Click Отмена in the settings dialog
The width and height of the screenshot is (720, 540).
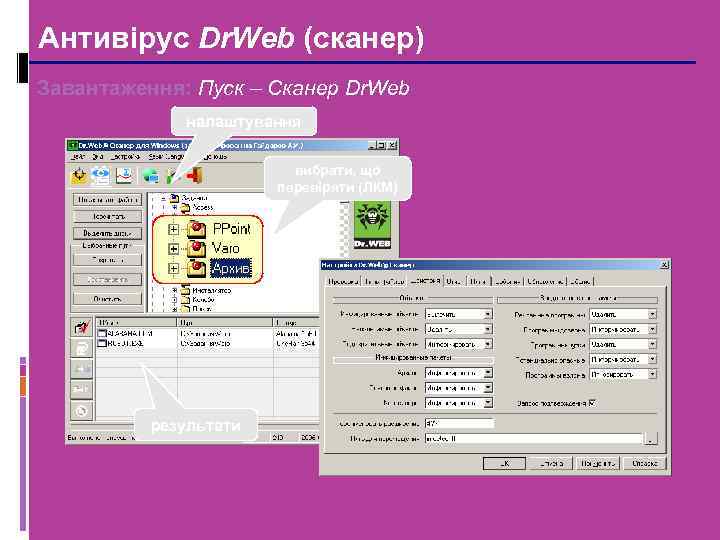point(551,463)
